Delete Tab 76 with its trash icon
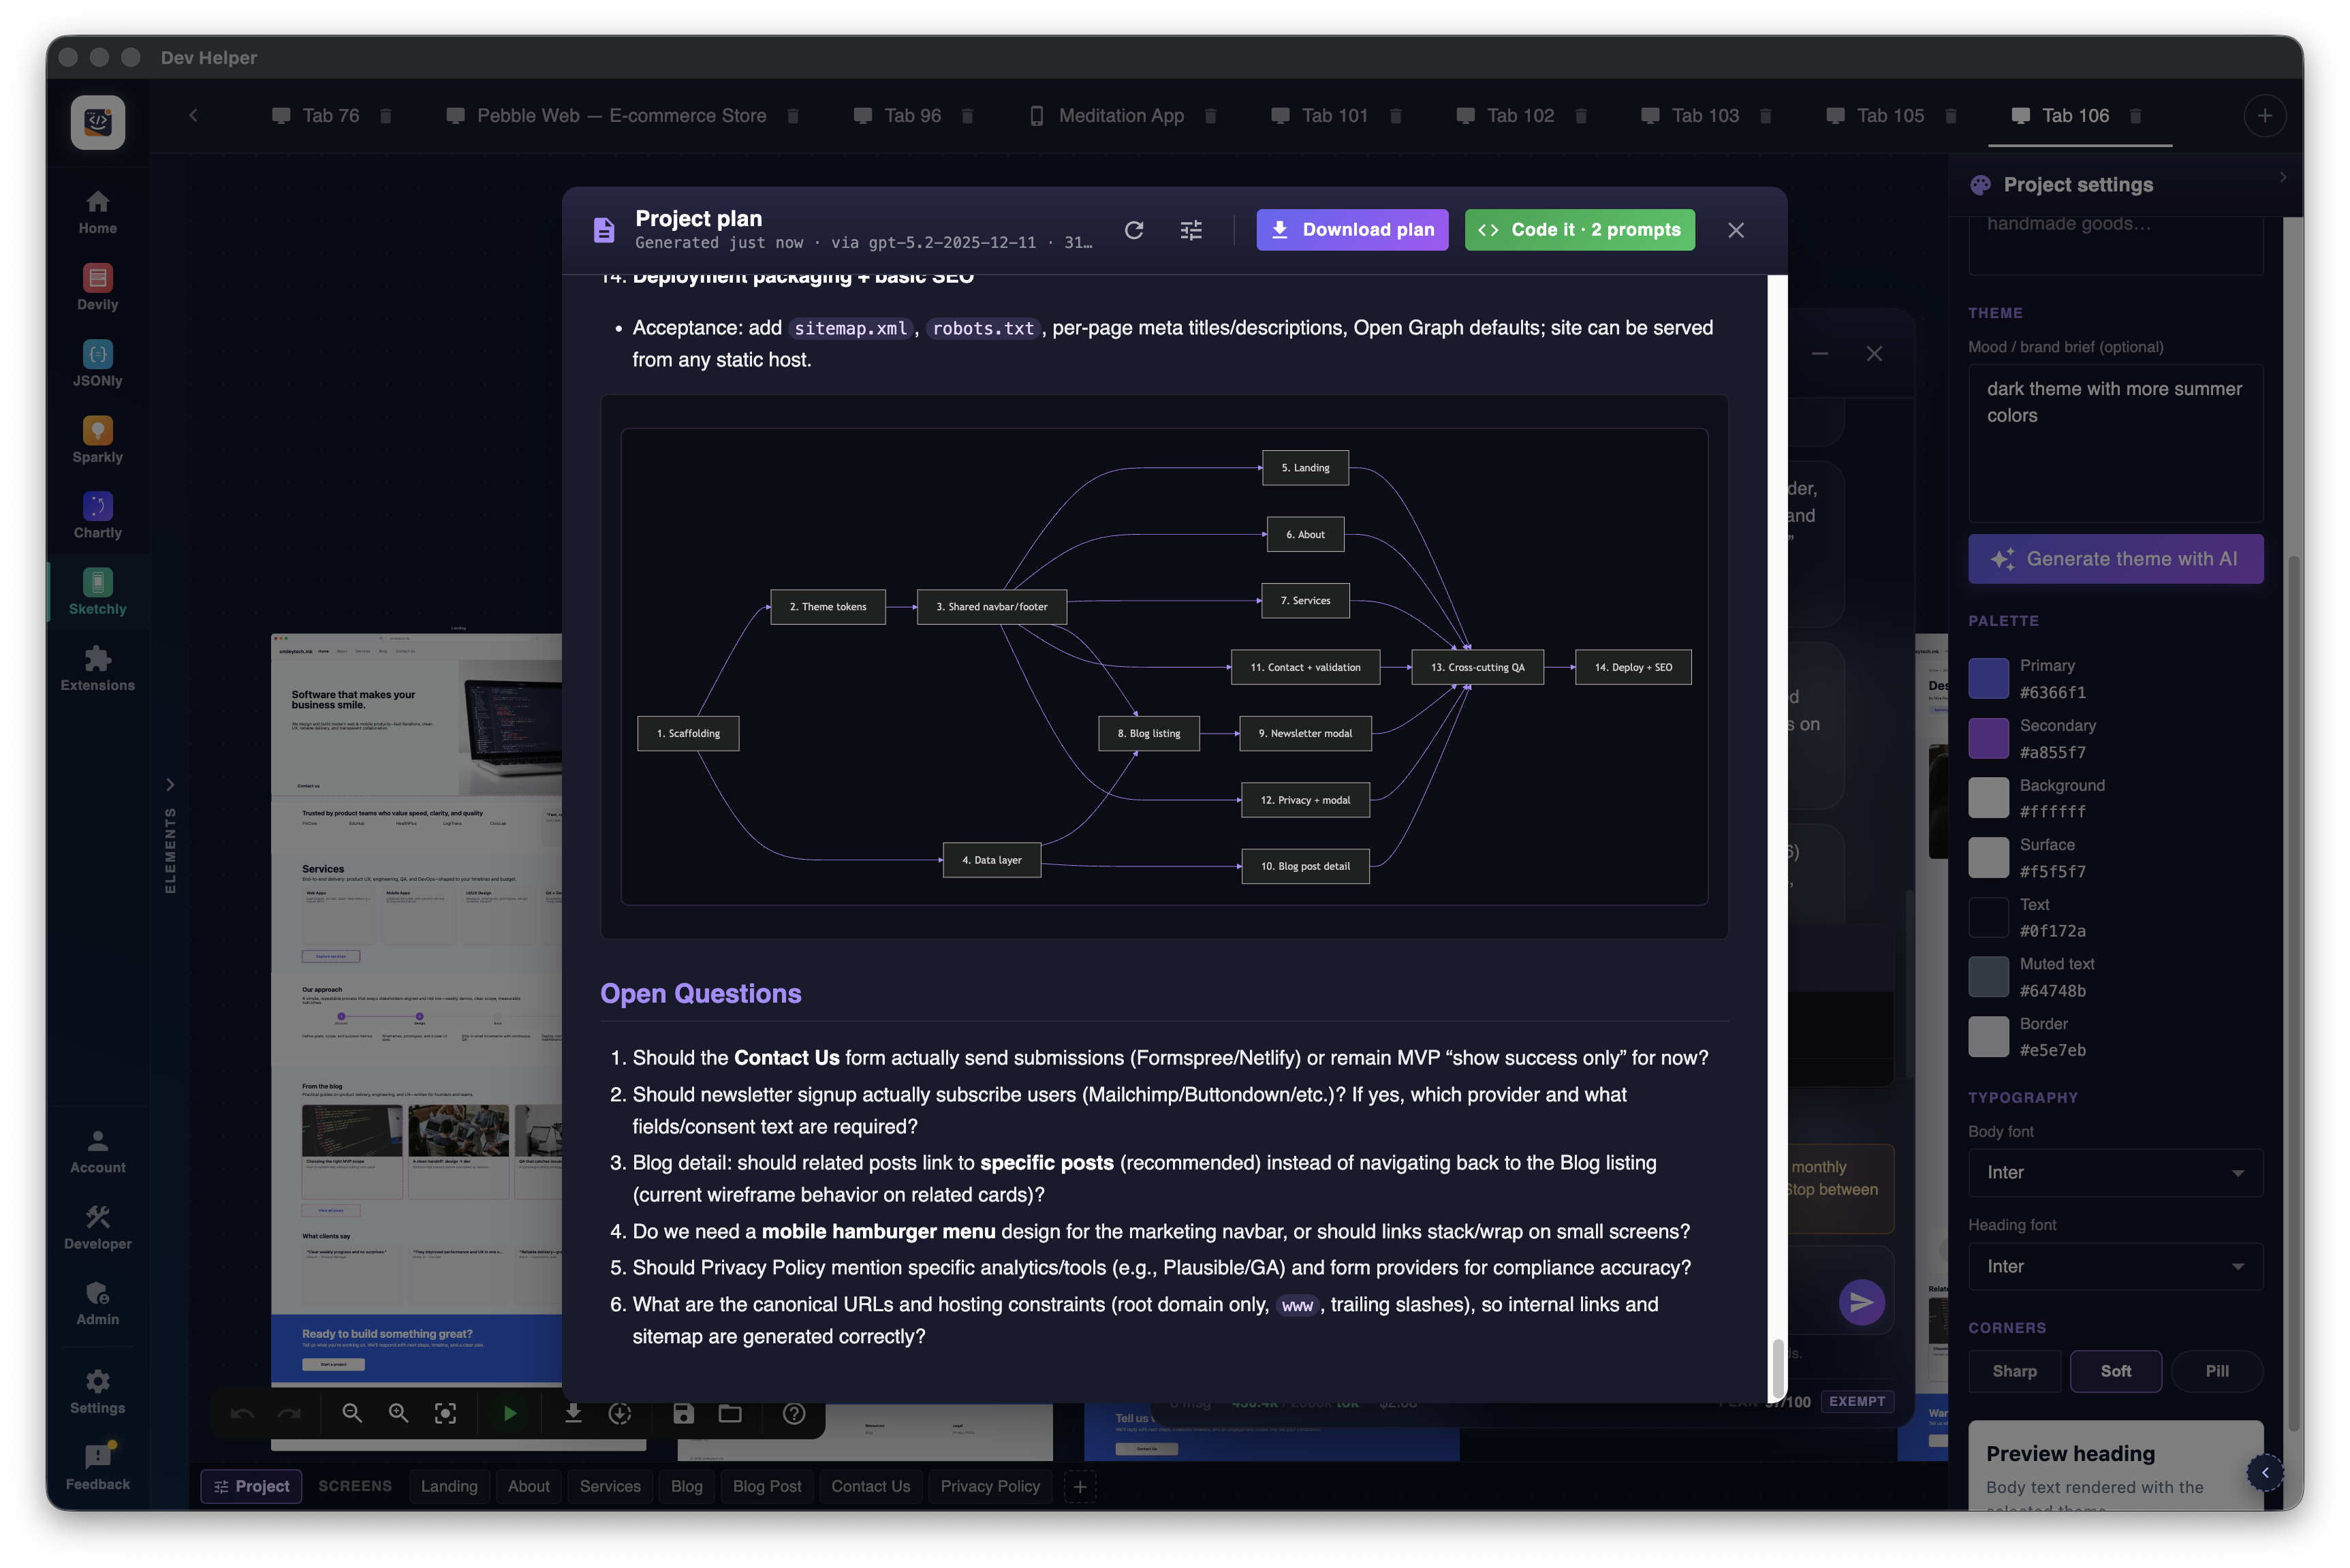 385,116
